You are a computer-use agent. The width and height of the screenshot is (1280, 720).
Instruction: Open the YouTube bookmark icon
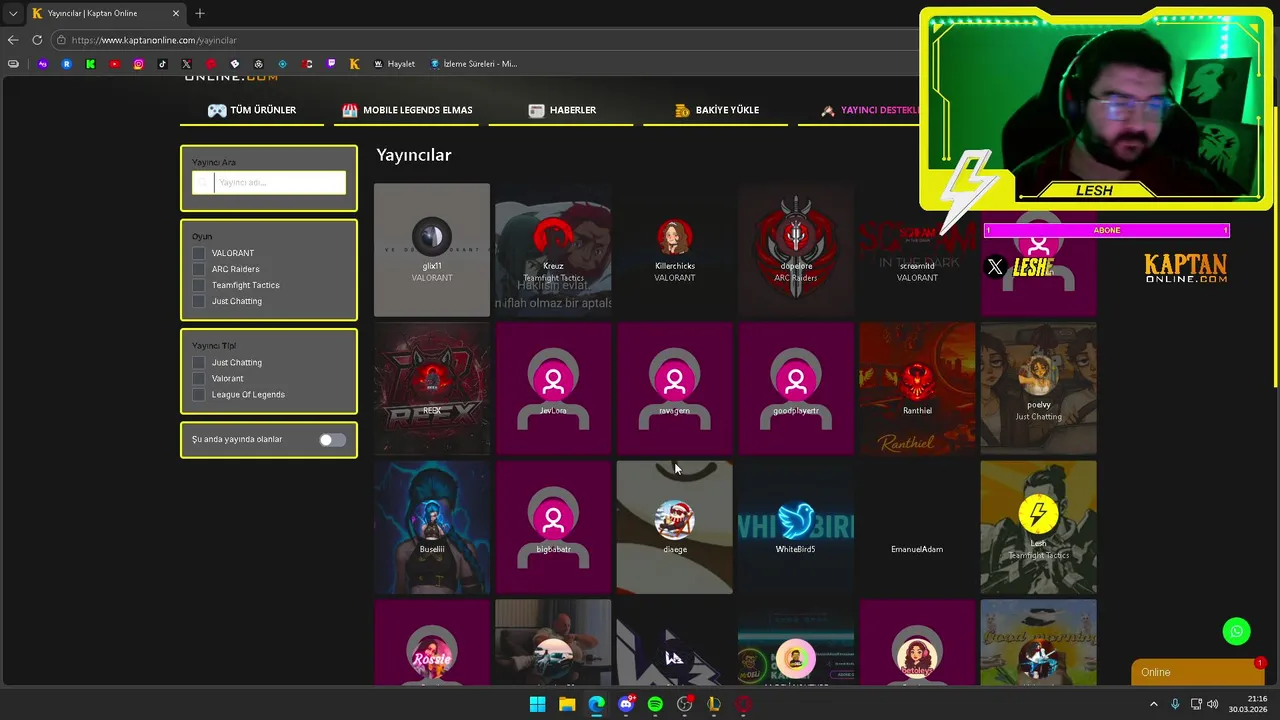[x=114, y=64]
